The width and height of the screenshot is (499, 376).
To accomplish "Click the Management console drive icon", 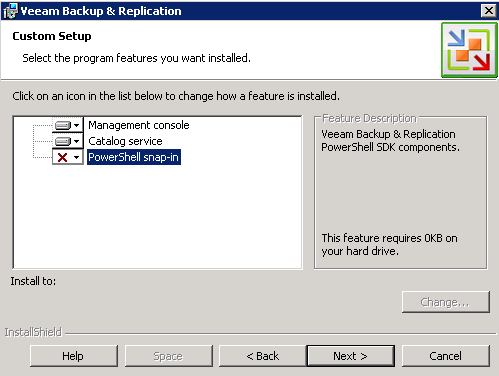I will click(63, 125).
